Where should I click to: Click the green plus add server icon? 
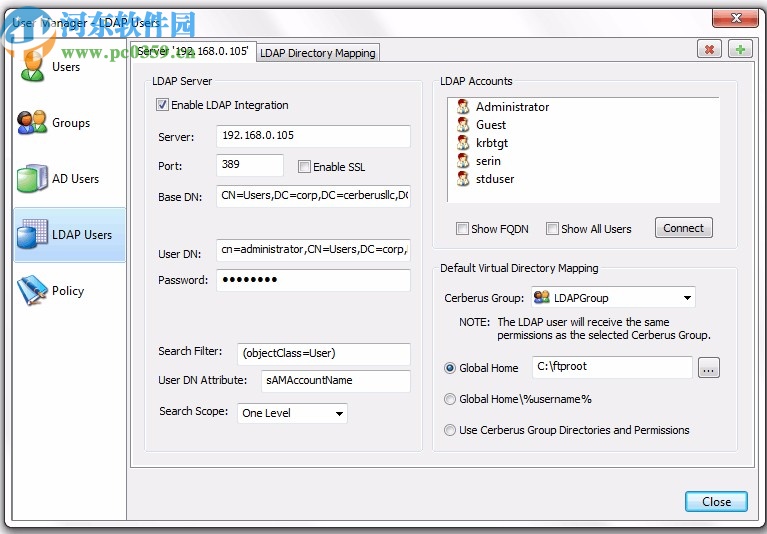(740, 49)
